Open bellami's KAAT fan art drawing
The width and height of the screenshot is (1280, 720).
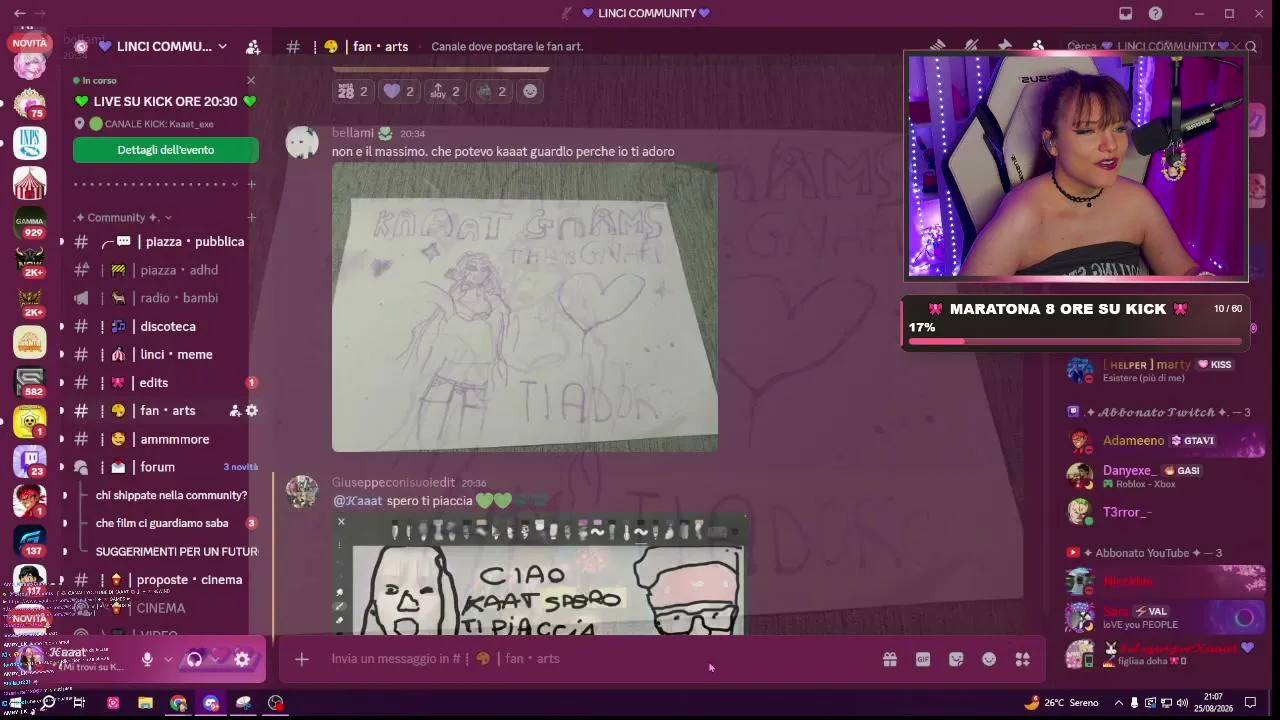525,307
